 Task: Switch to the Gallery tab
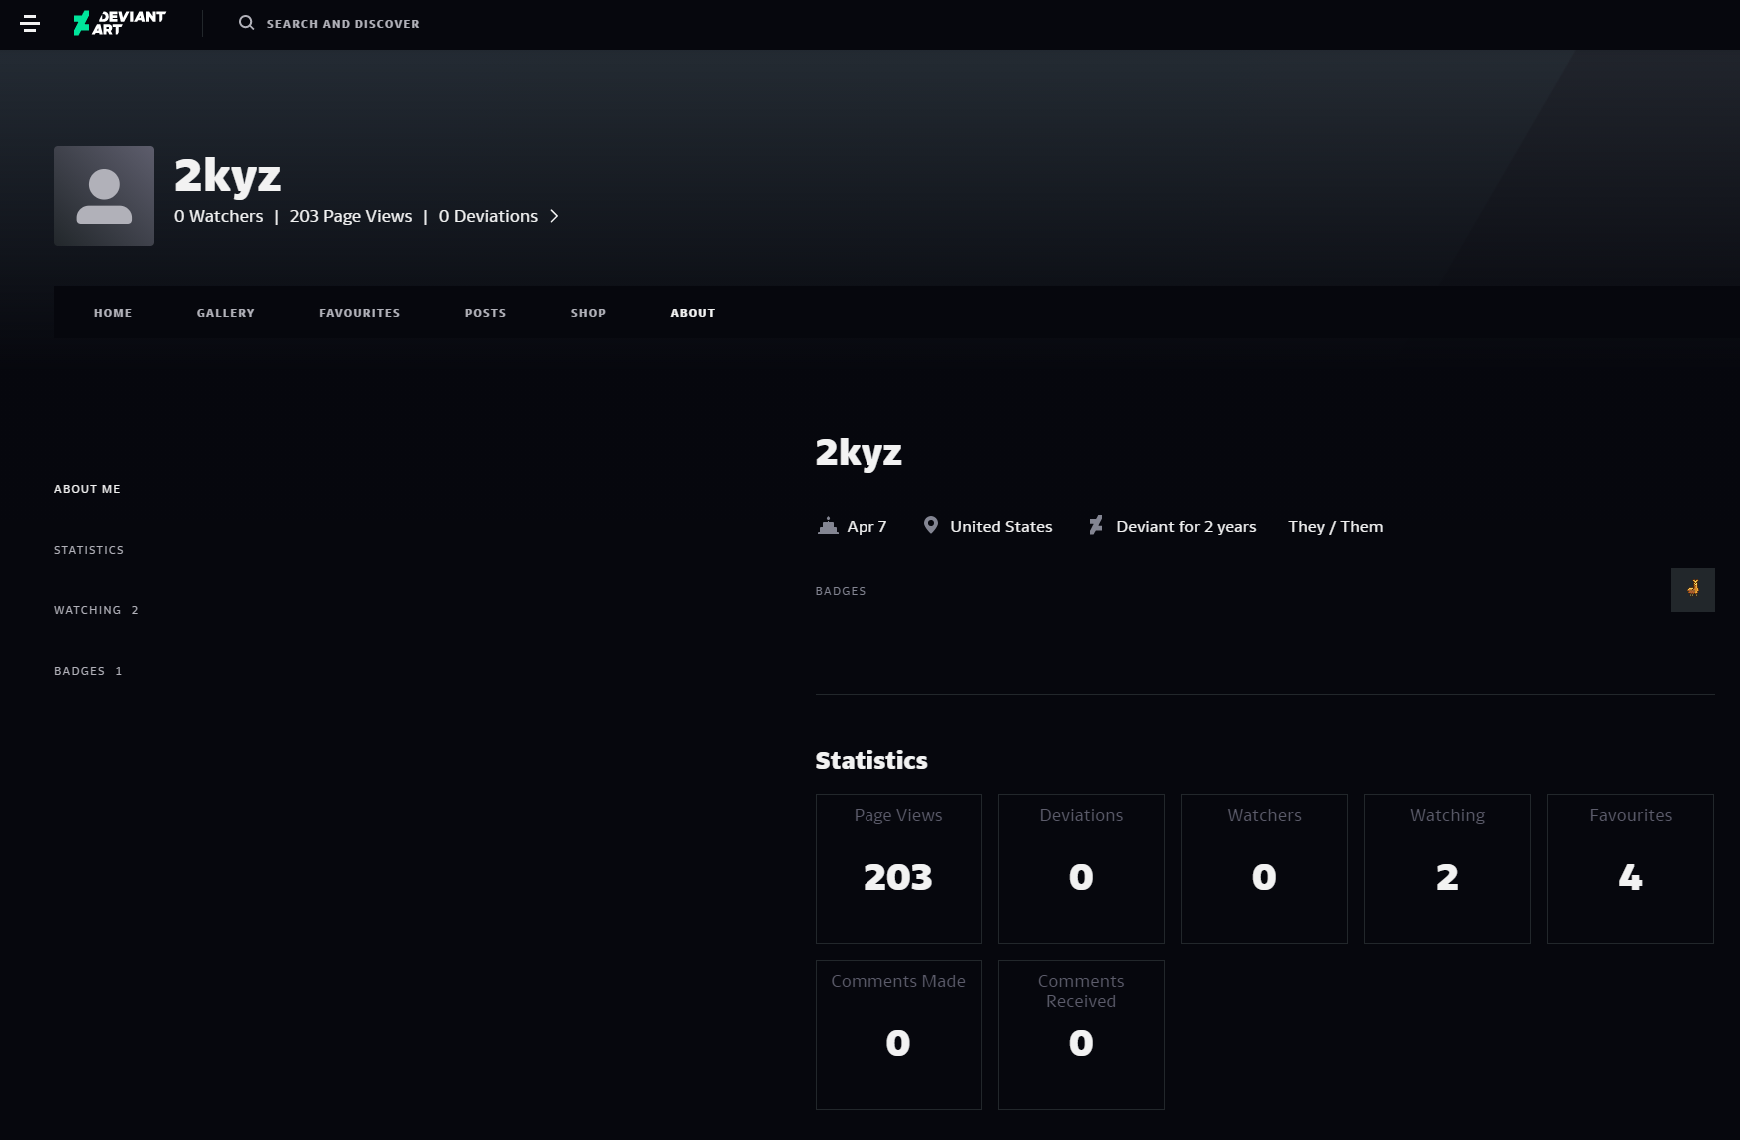226,313
